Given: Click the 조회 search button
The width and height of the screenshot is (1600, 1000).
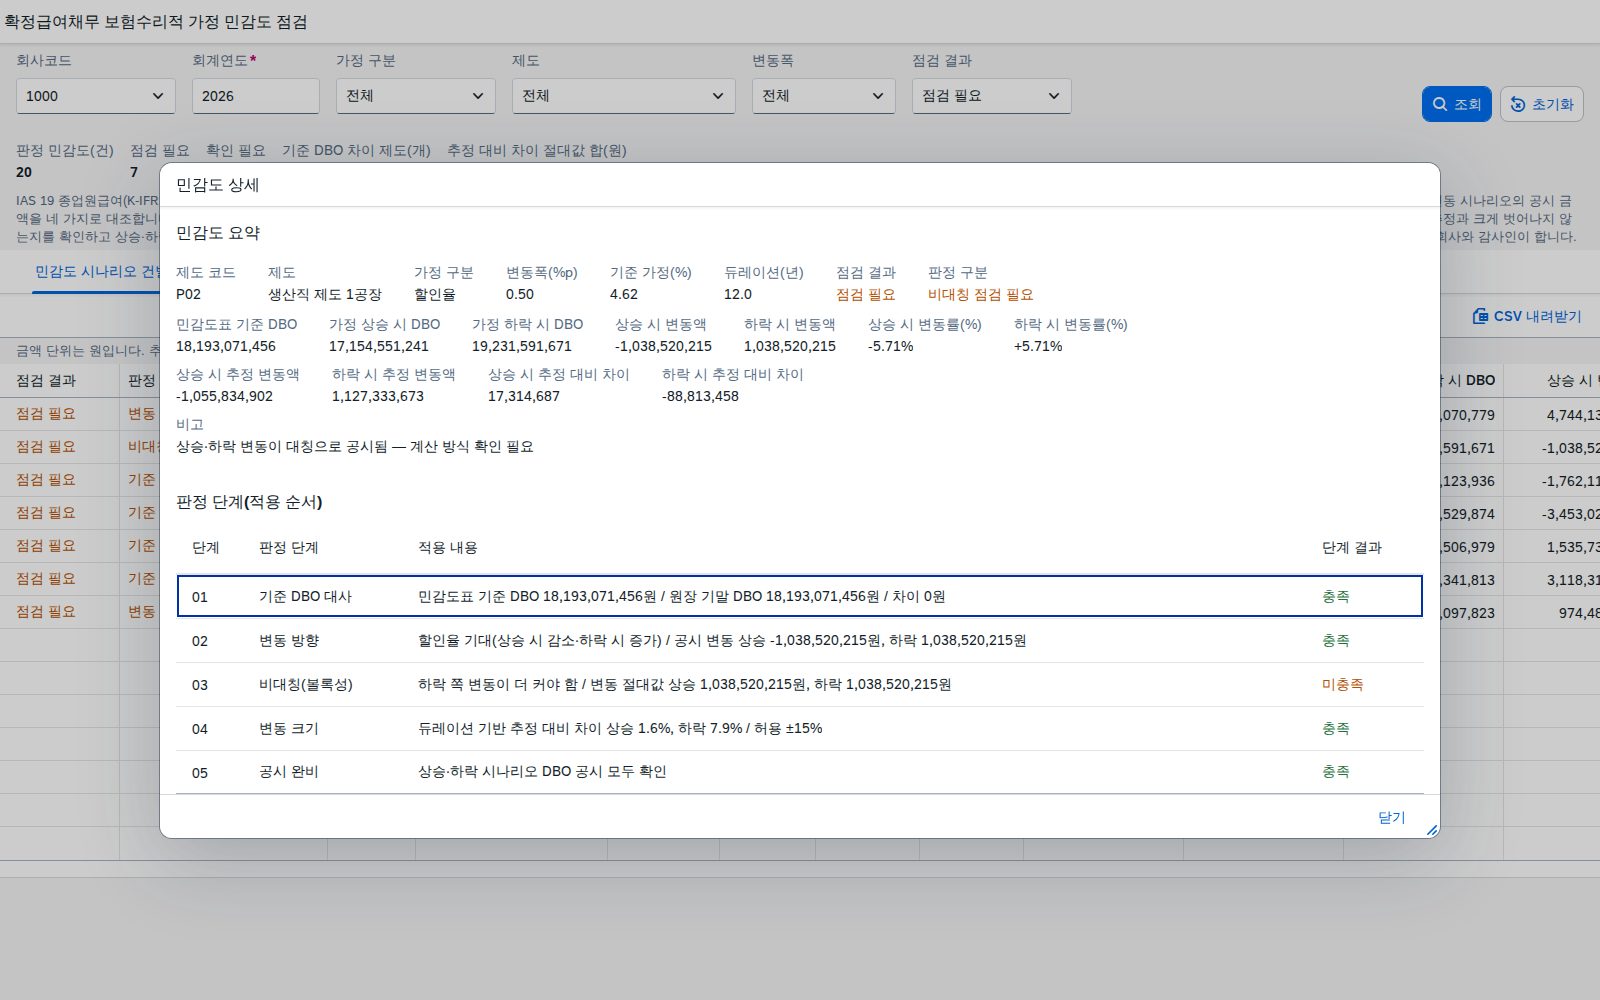Looking at the screenshot, I should coord(1457,104).
